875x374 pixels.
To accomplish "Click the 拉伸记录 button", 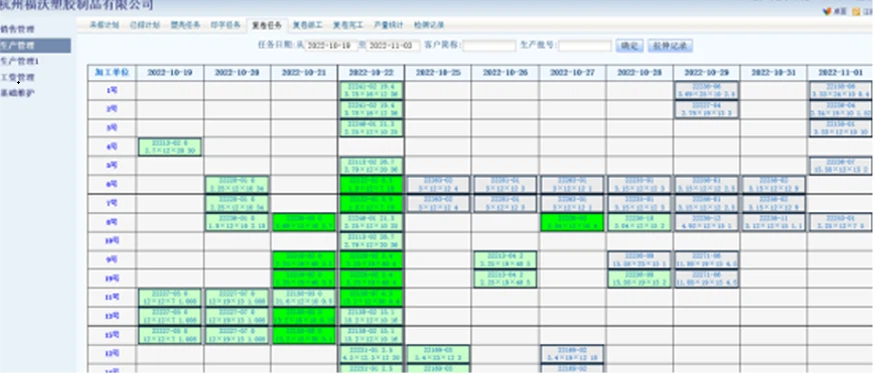I will [670, 46].
